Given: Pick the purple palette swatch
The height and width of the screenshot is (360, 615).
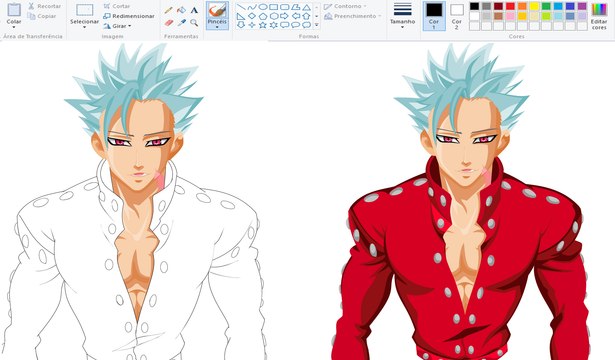Looking at the screenshot, I should pyautogui.click(x=582, y=6).
